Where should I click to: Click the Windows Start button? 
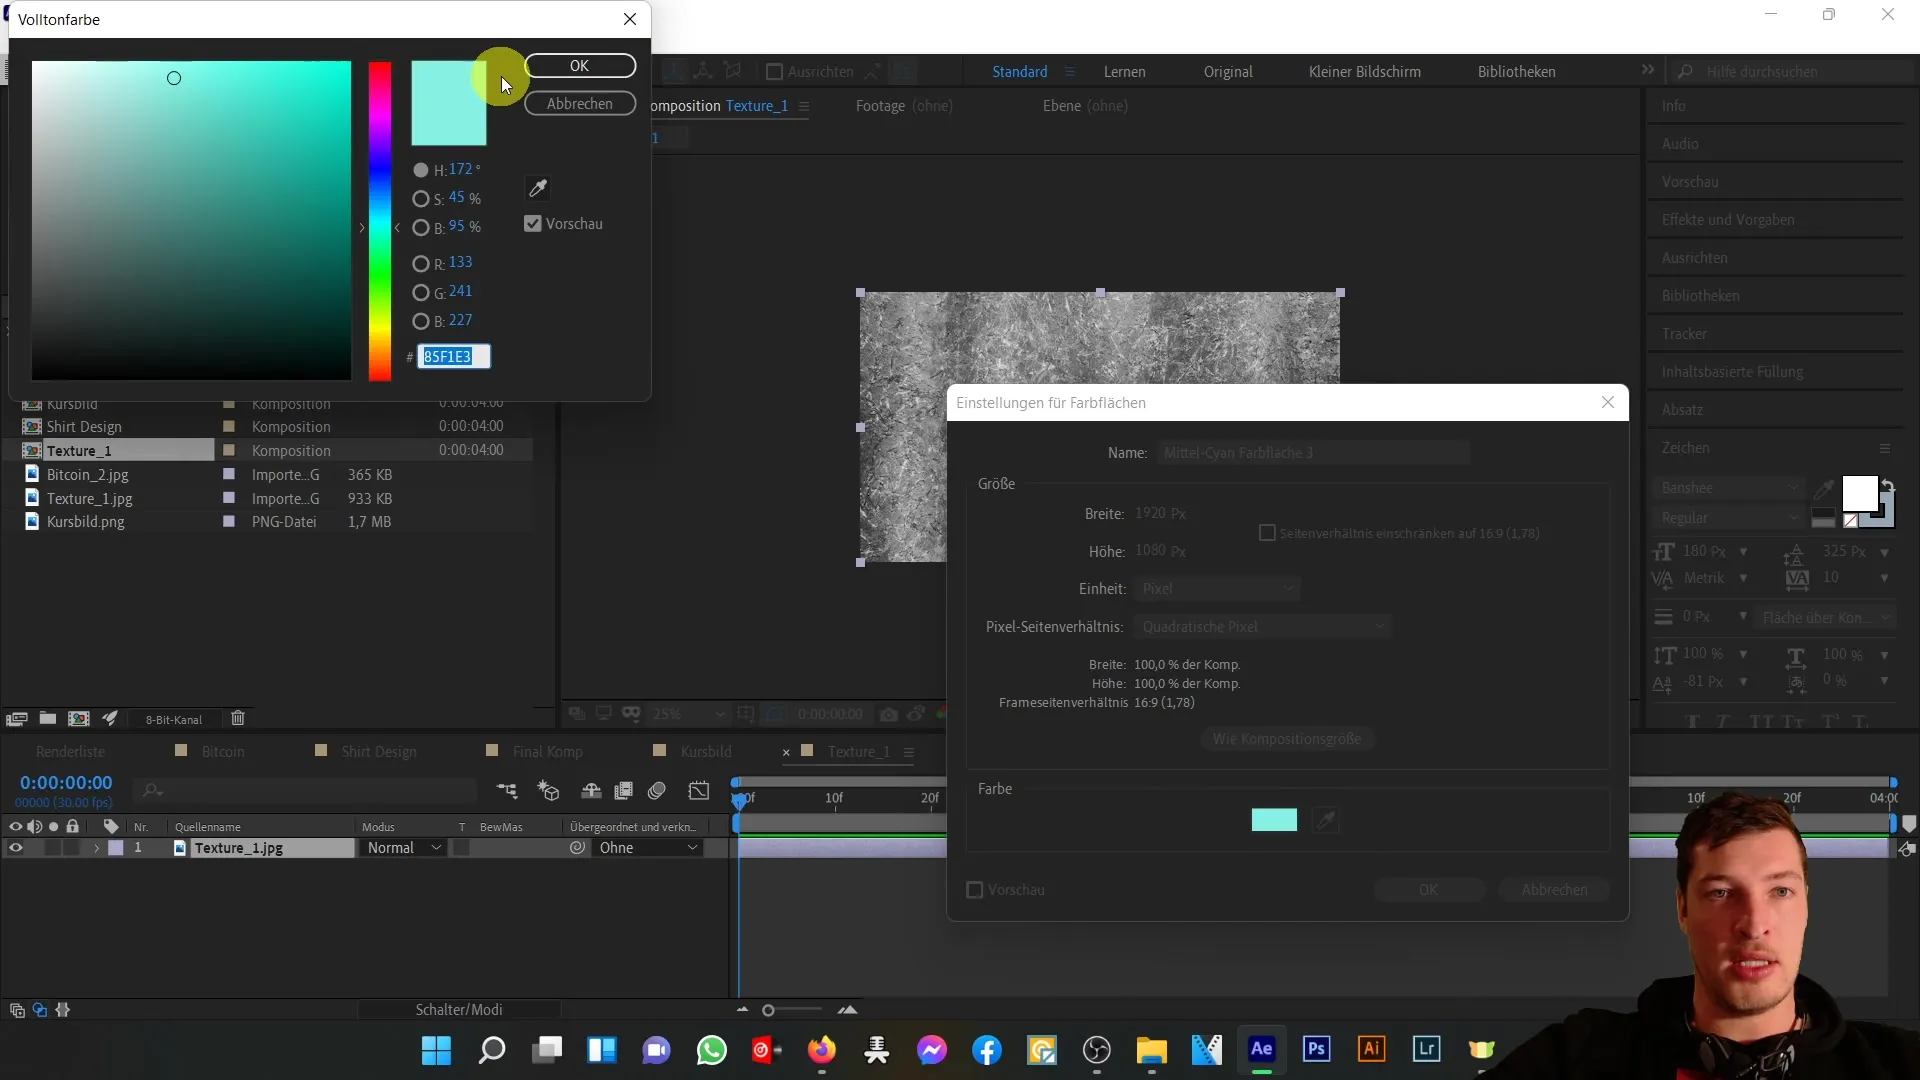(x=436, y=1050)
